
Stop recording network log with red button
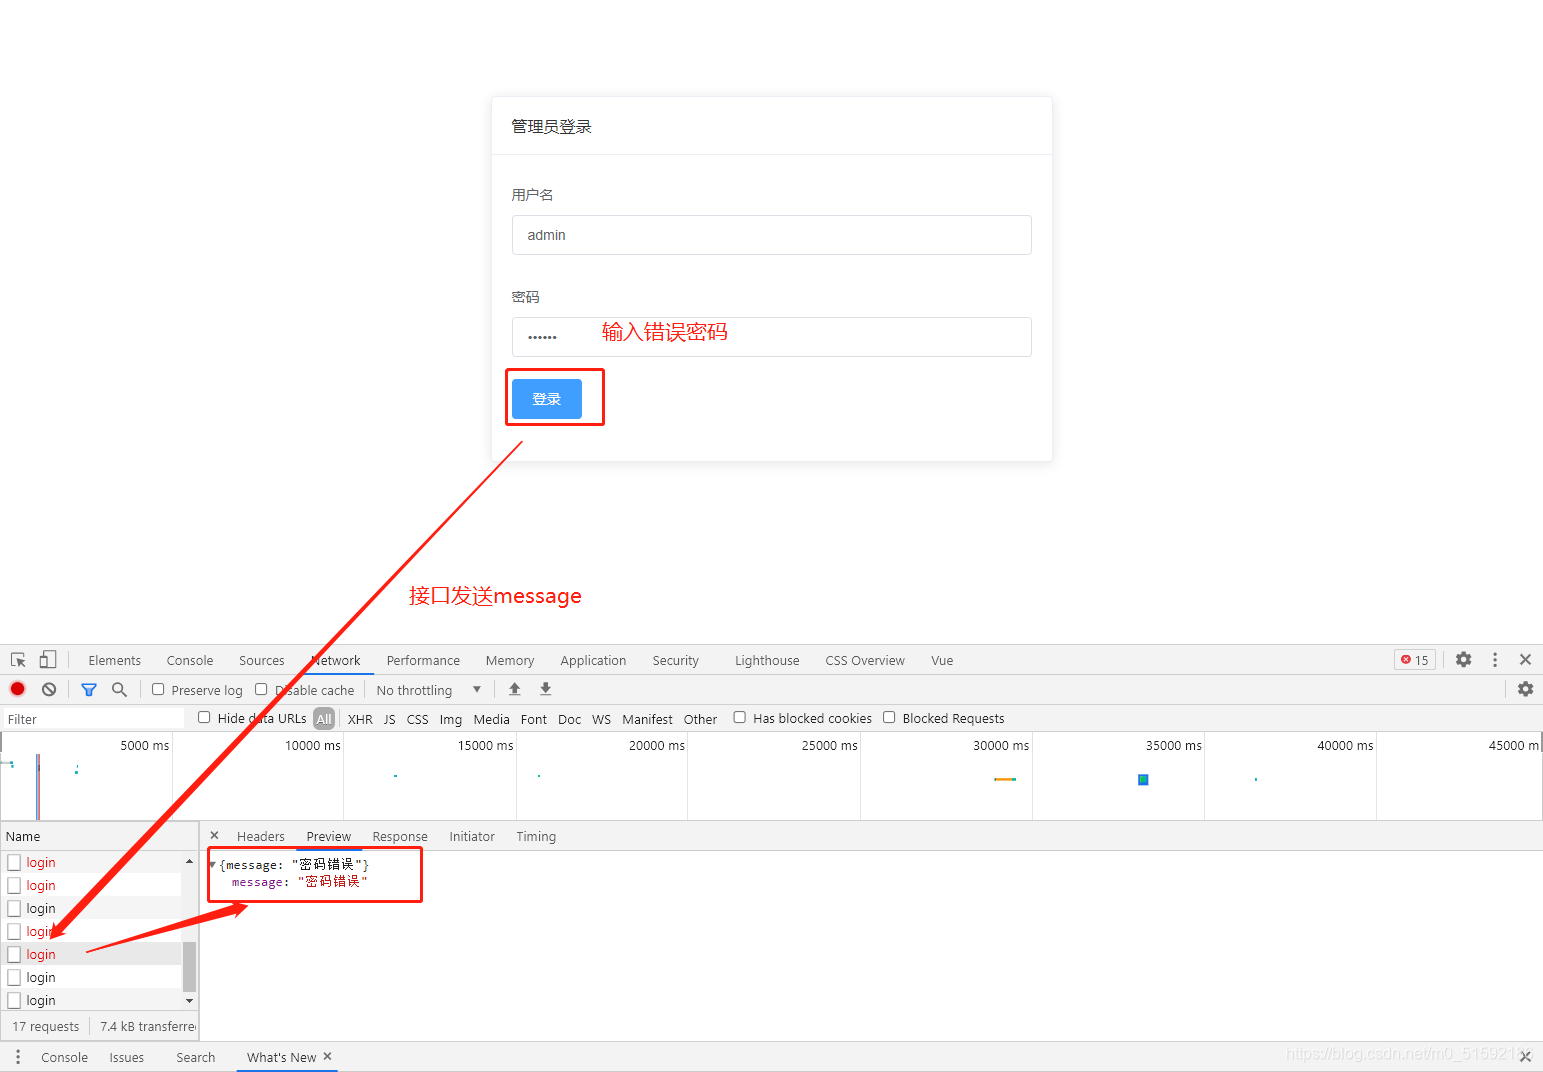pyautogui.click(x=18, y=689)
